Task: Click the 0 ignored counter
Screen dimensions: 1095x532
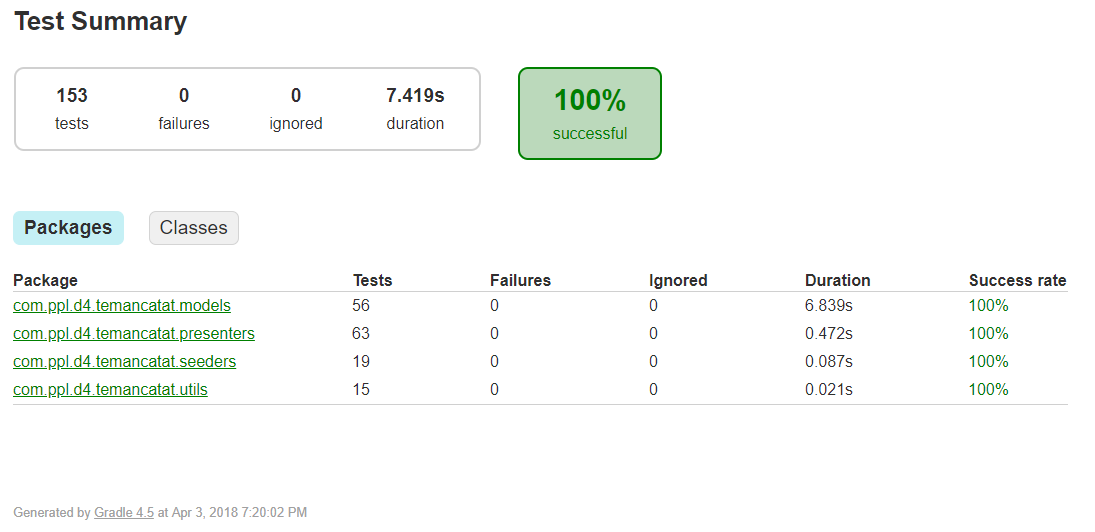Action: (x=296, y=109)
